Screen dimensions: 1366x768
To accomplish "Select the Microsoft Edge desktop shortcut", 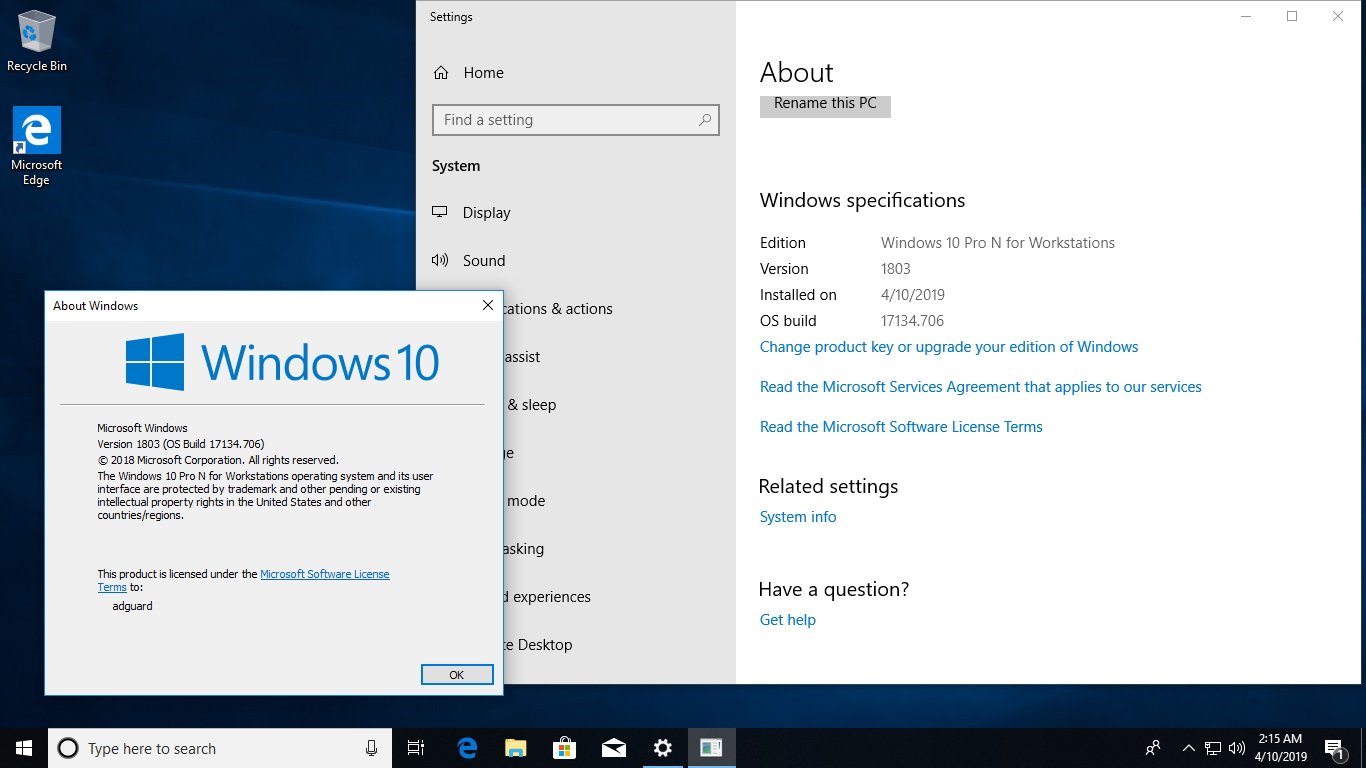I will pyautogui.click(x=37, y=146).
